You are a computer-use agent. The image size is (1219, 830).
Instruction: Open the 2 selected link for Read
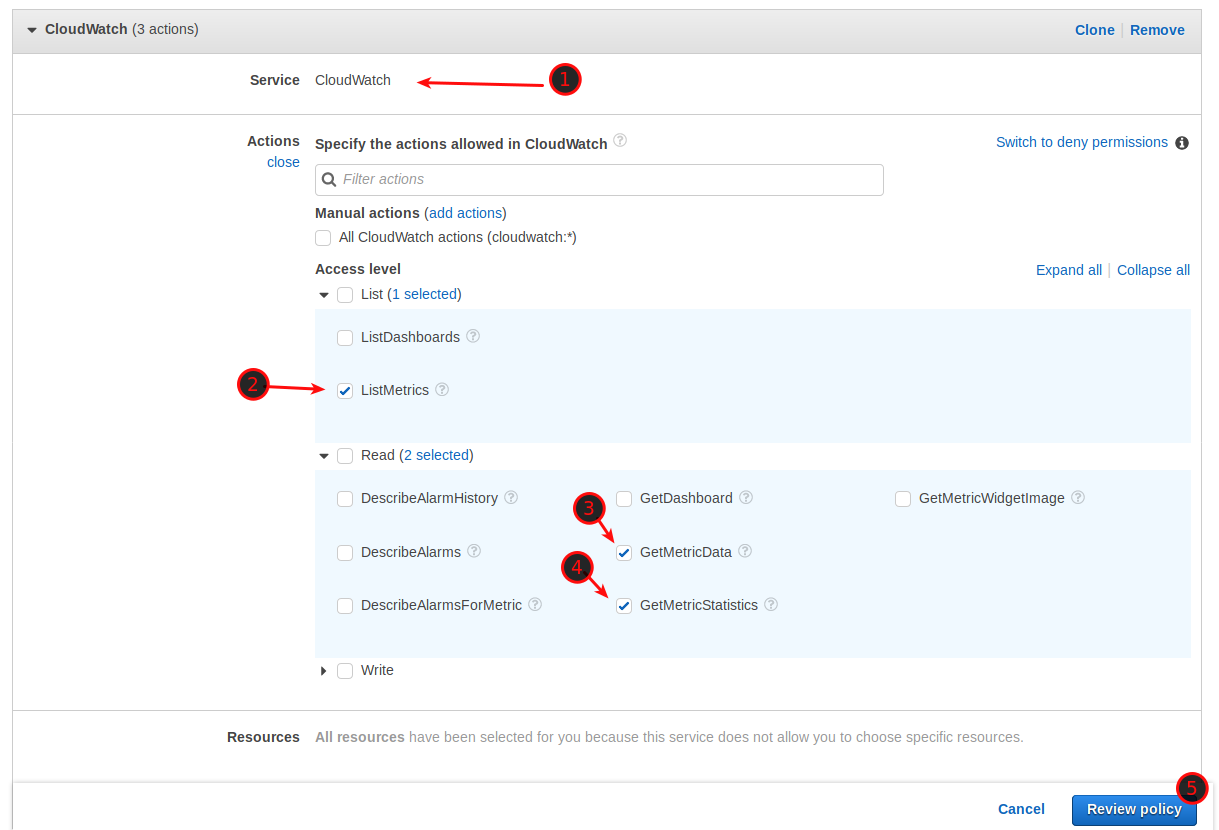(436, 455)
